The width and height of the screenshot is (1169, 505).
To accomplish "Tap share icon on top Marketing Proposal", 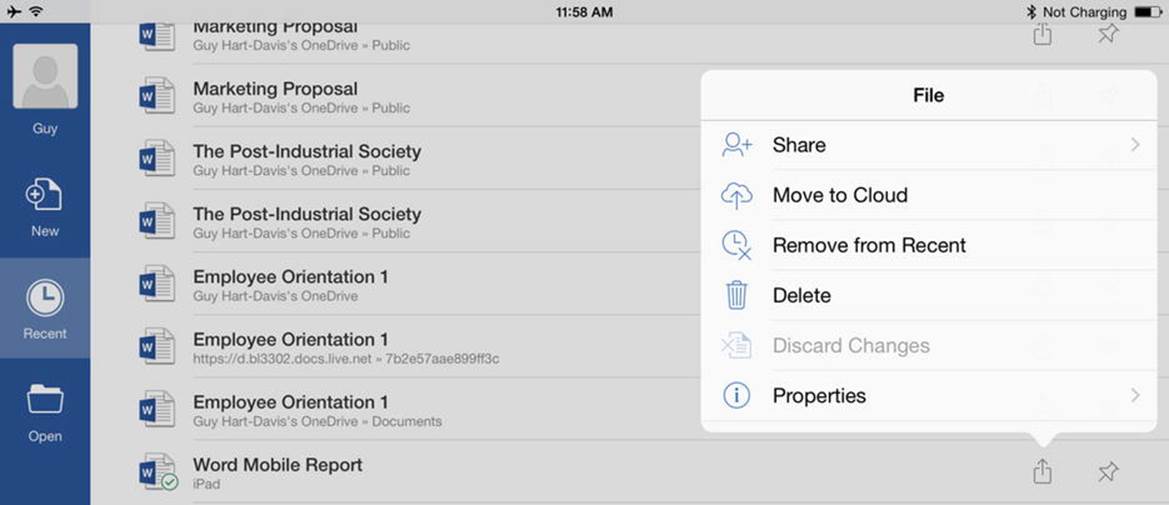I will pos(1042,34).
